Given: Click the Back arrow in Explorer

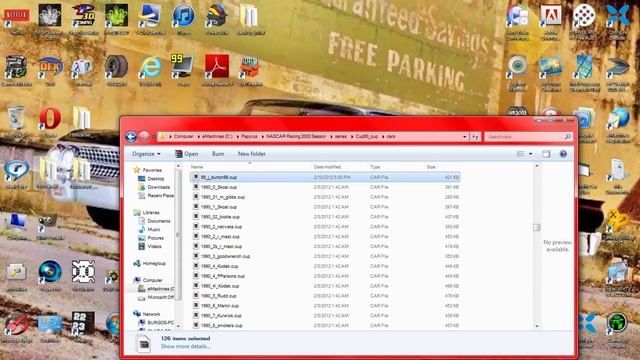Looking at the screenshot, I should coord(131,137).
